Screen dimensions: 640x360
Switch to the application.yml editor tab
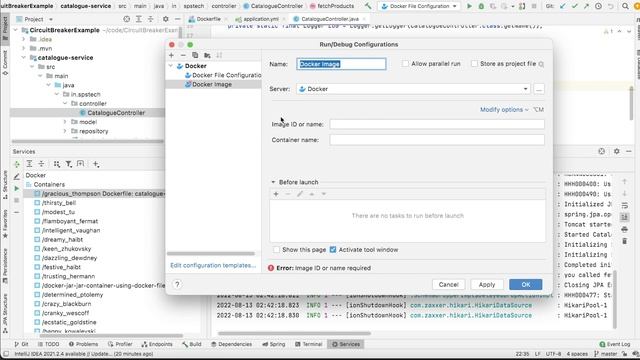tap(261, 19)
